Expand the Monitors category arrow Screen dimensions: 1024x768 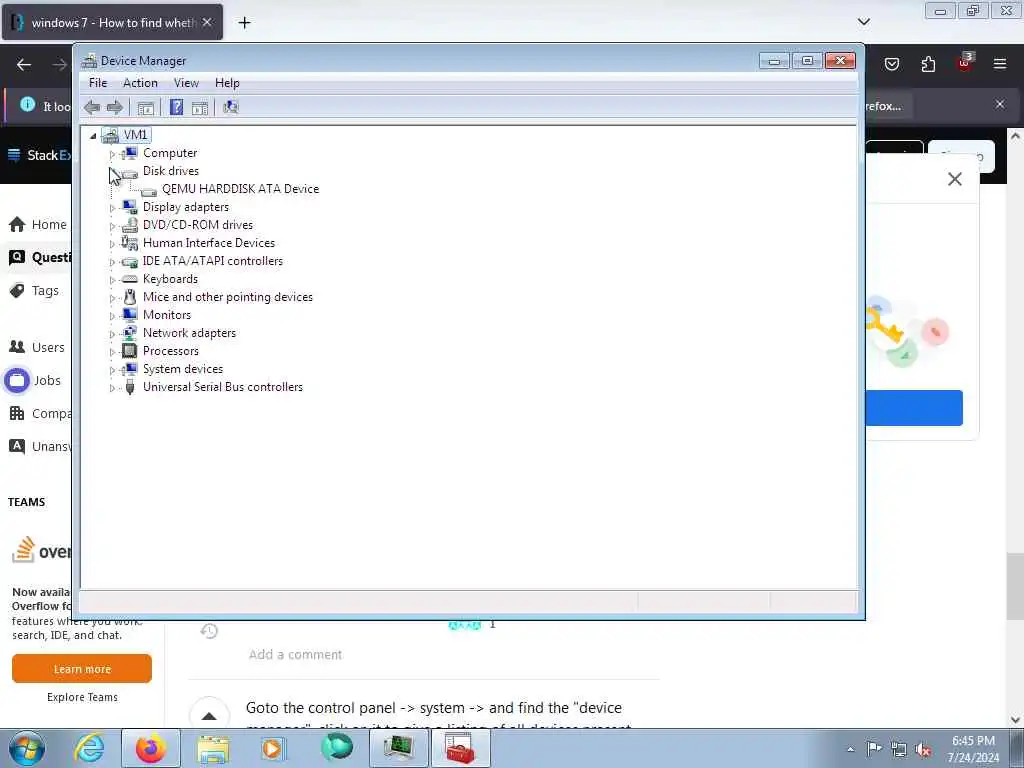(x=112, y=316)
